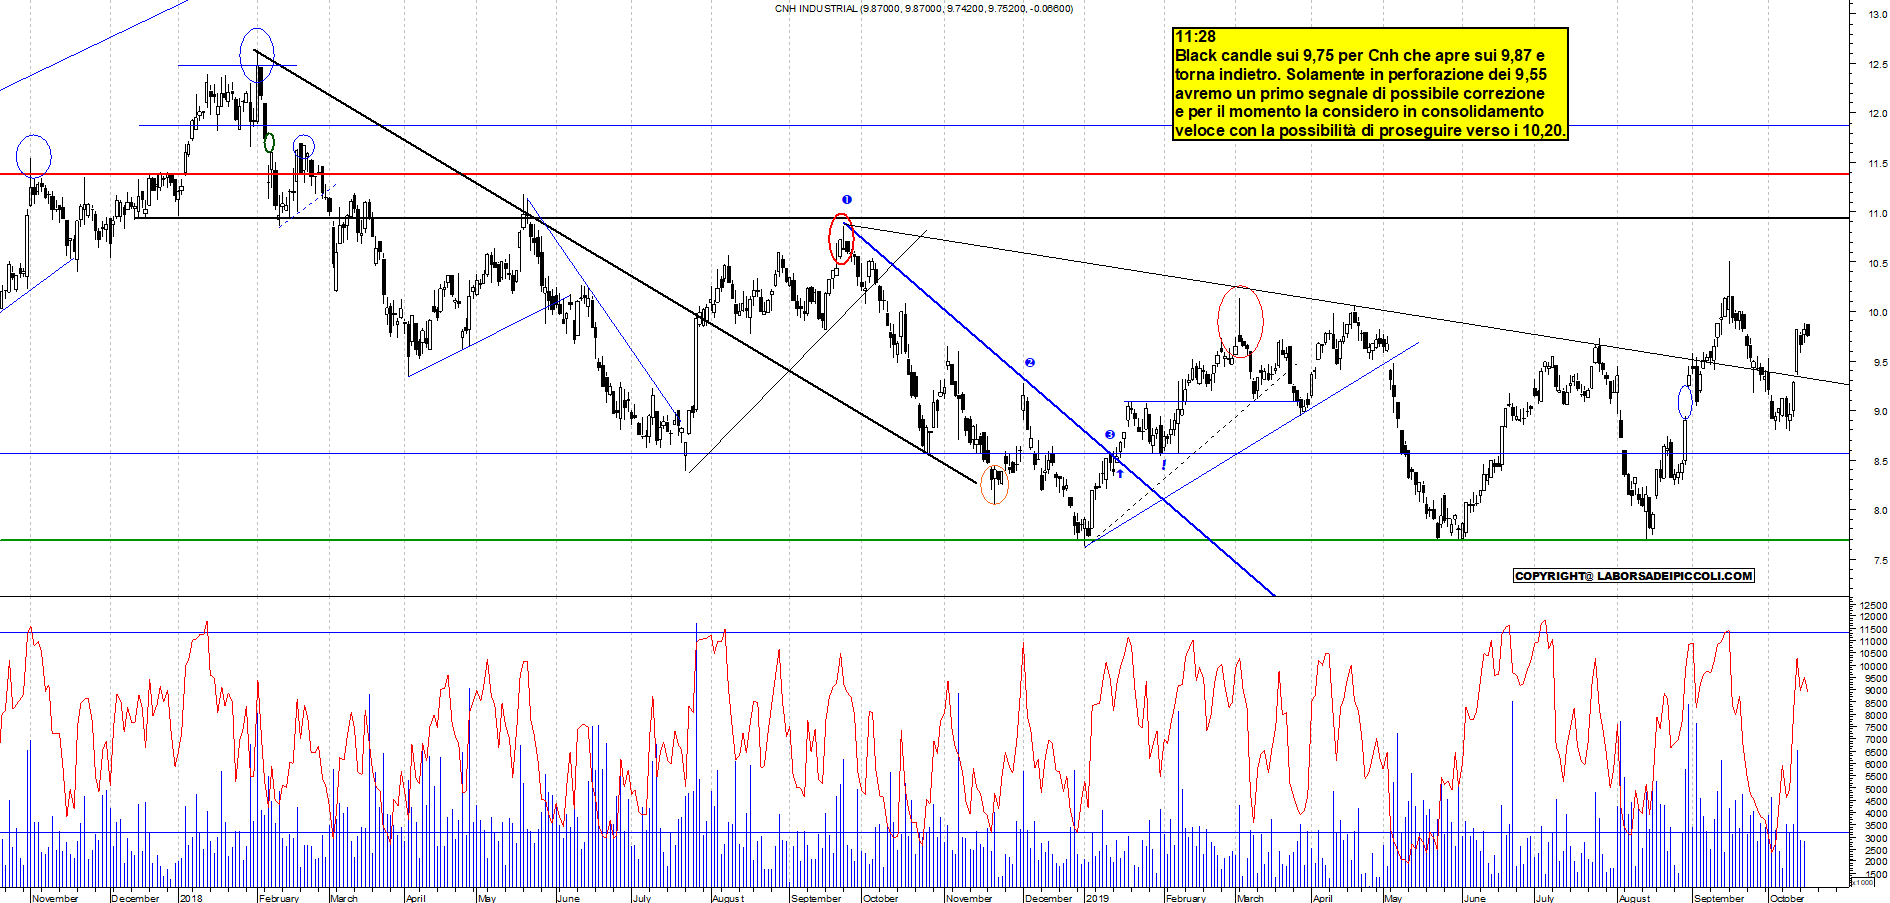Click the December label just before 2019
Screen dimensions: 1890x903
click(x=1049, y=898)
